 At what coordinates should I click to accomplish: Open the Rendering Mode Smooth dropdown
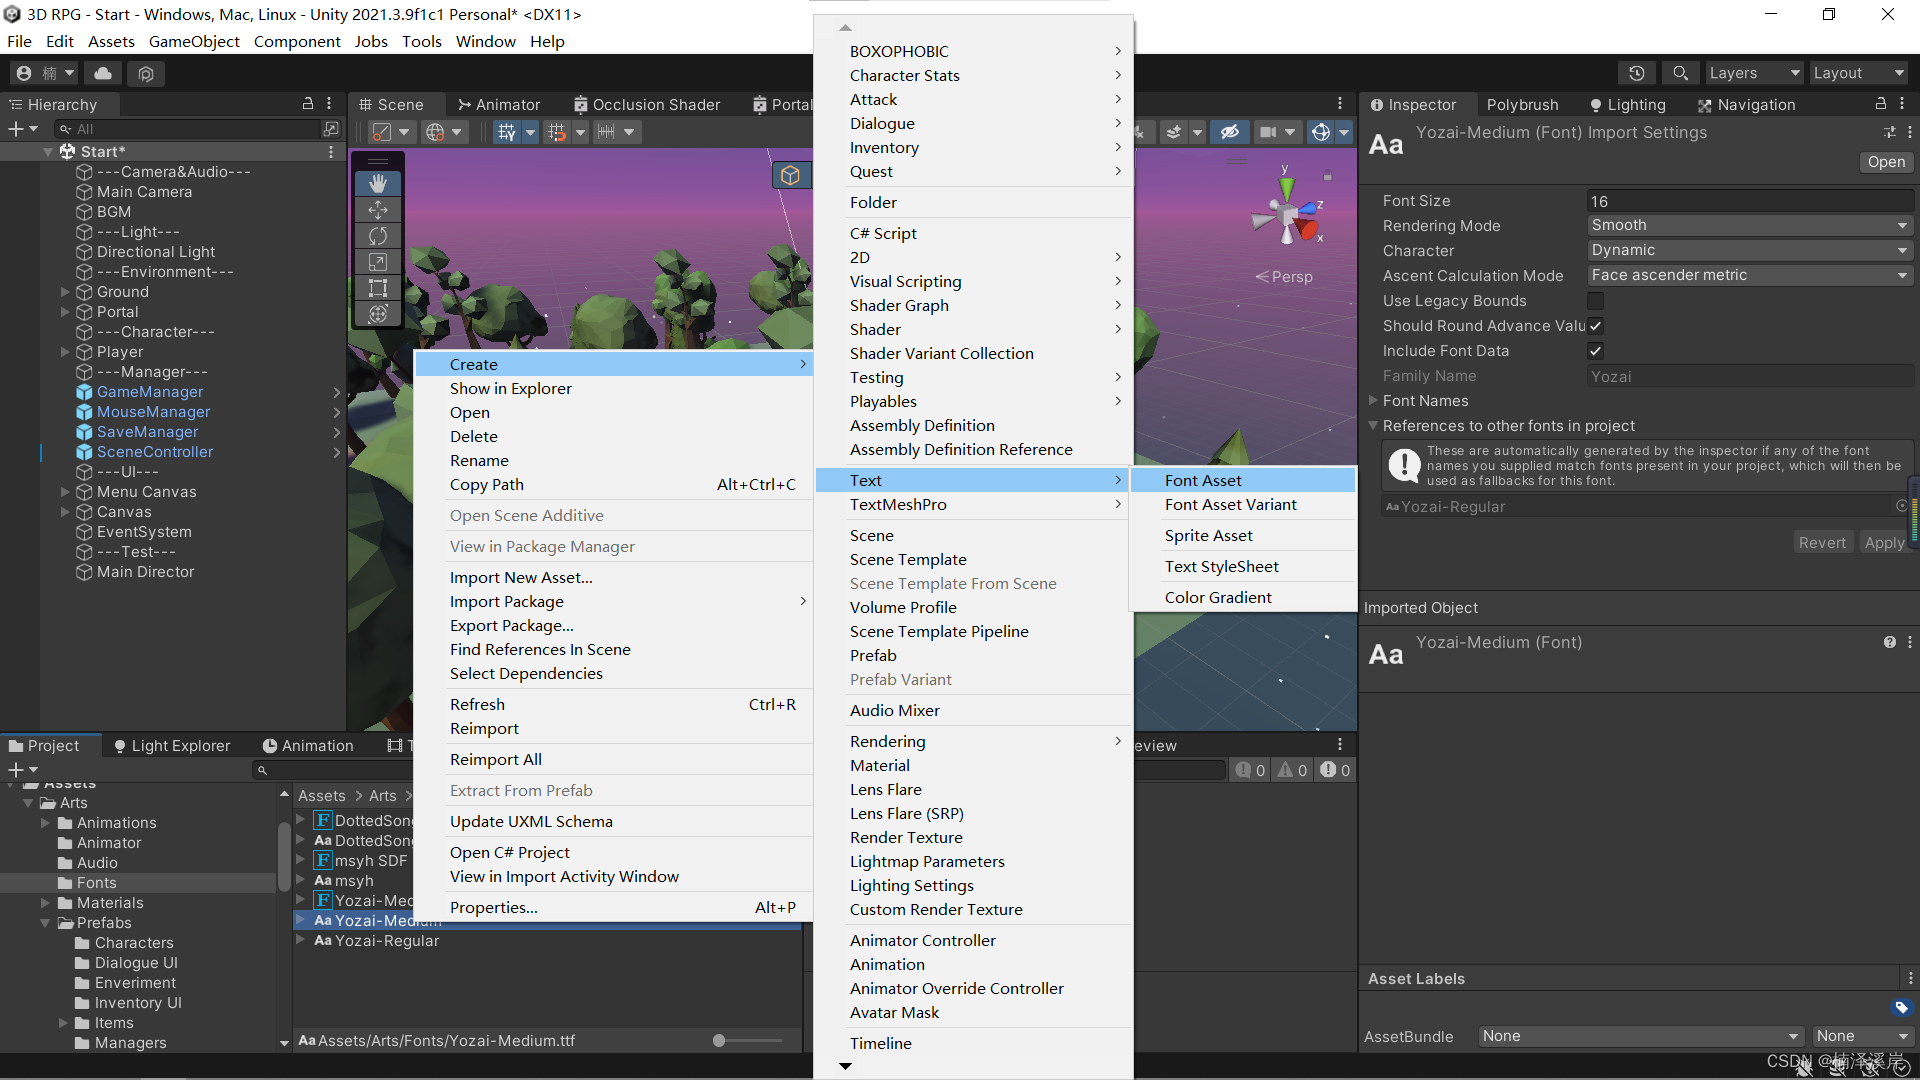click(x=1750, y=226)
